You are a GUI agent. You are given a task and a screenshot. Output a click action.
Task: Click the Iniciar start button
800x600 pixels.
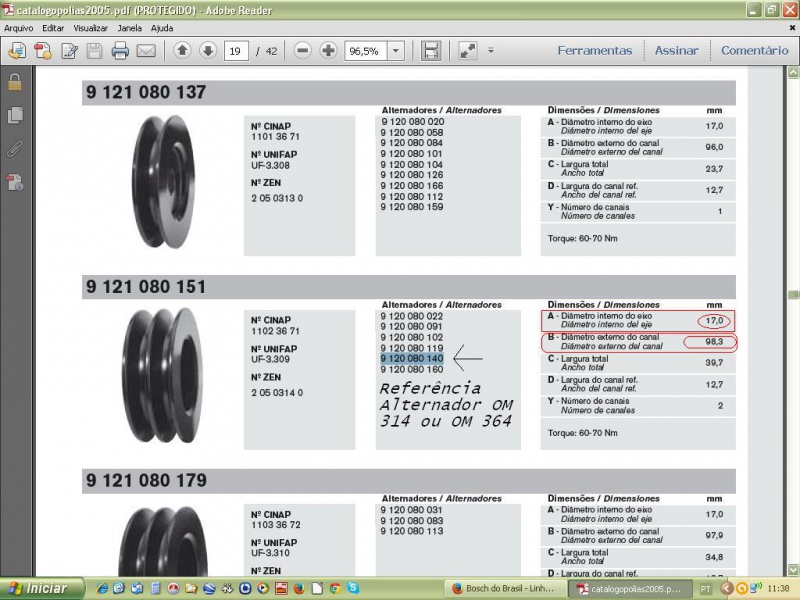pos(42,588)
